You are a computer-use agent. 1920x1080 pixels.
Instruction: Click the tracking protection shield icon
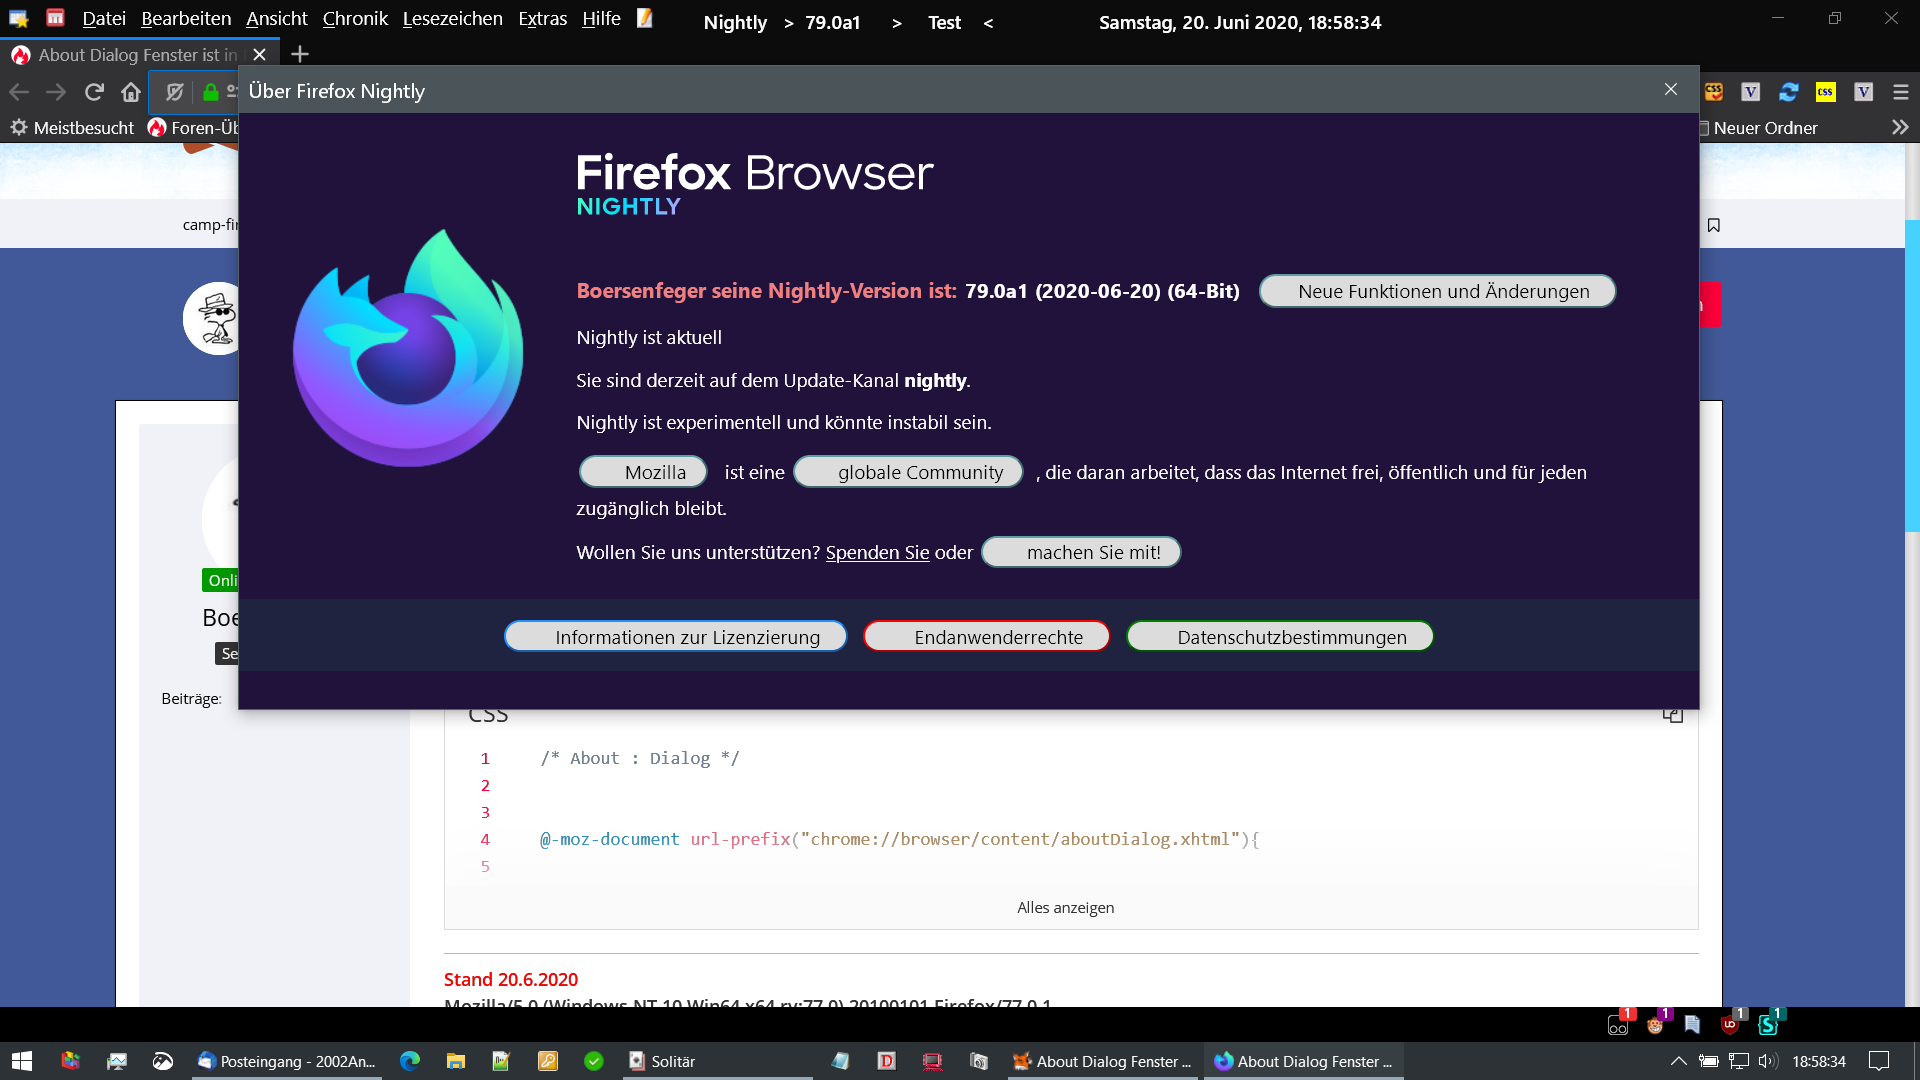(175, 92)
